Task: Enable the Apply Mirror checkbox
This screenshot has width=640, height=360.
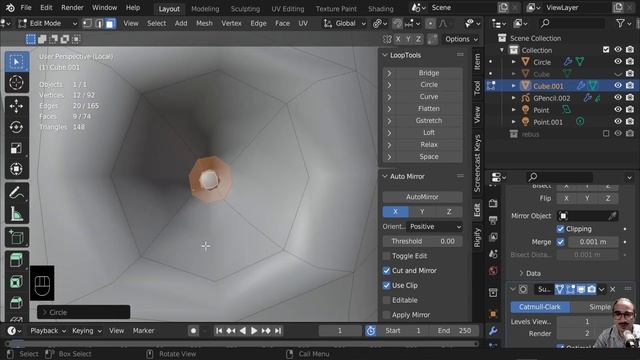Action: tap(386, 315)
